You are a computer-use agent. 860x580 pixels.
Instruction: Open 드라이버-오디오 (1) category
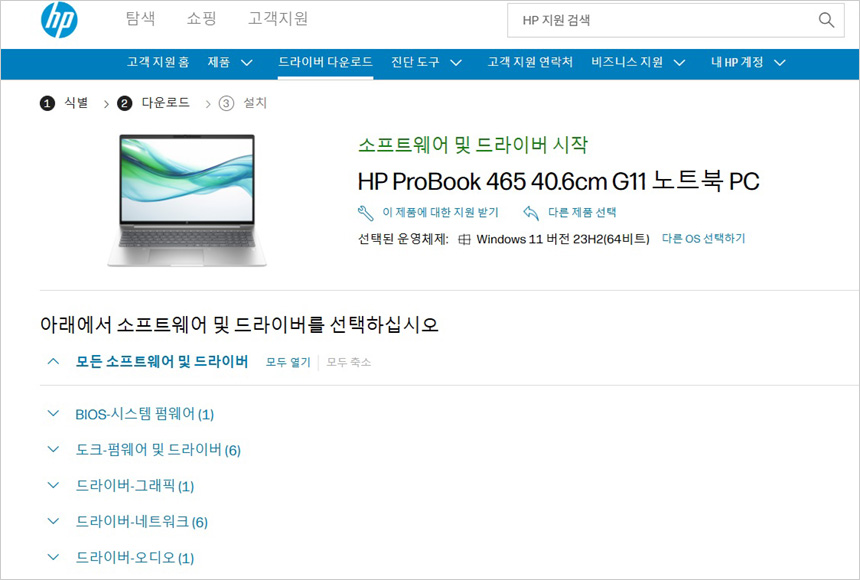pos(134,558)
